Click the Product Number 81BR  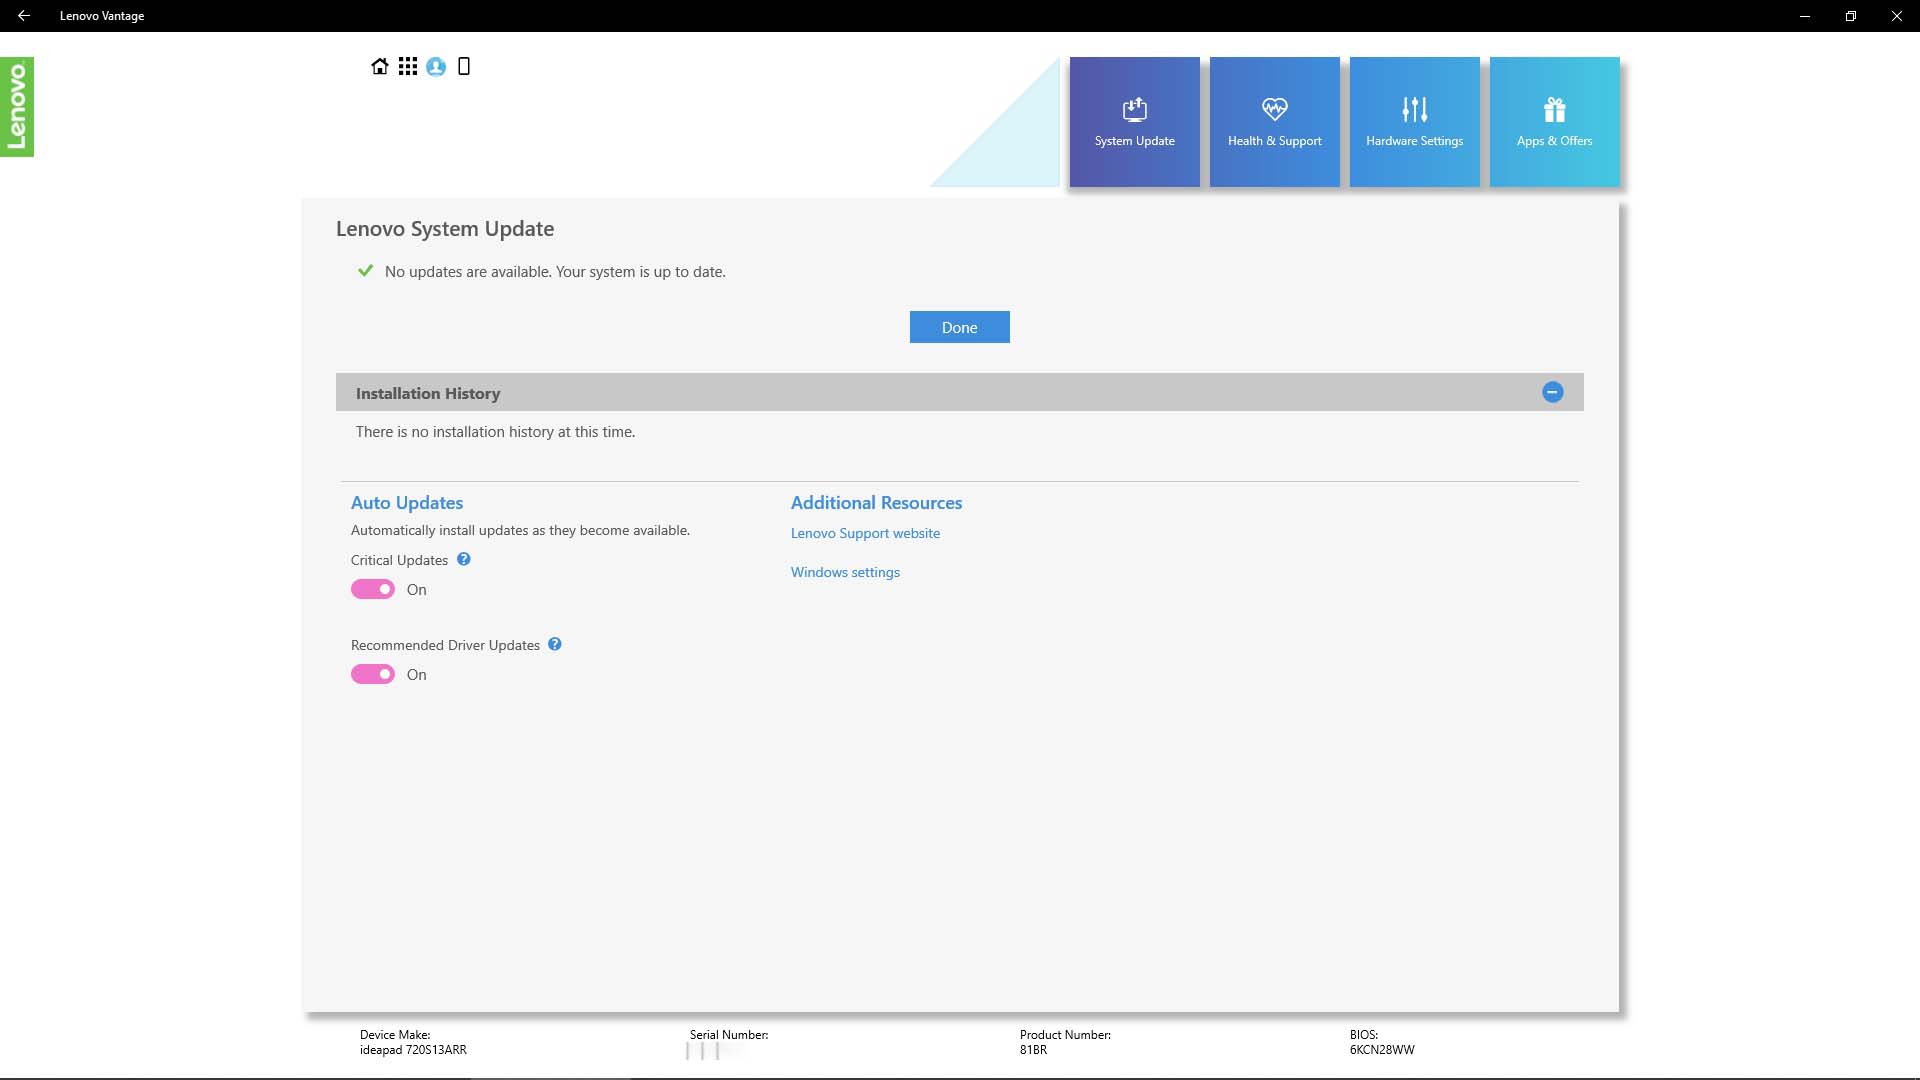1033,1050
